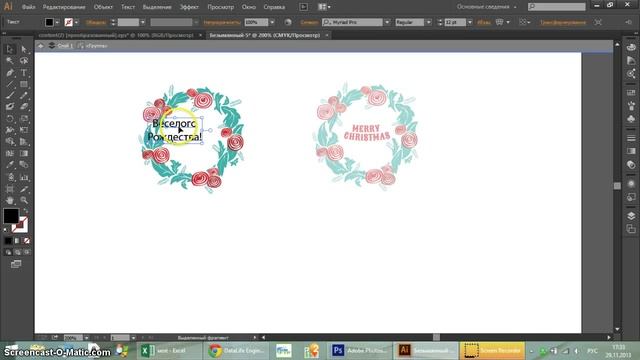This screenshot has width=640, height=360.
Task: Open the Layers panel icon
Action: [x=631, y=216]
